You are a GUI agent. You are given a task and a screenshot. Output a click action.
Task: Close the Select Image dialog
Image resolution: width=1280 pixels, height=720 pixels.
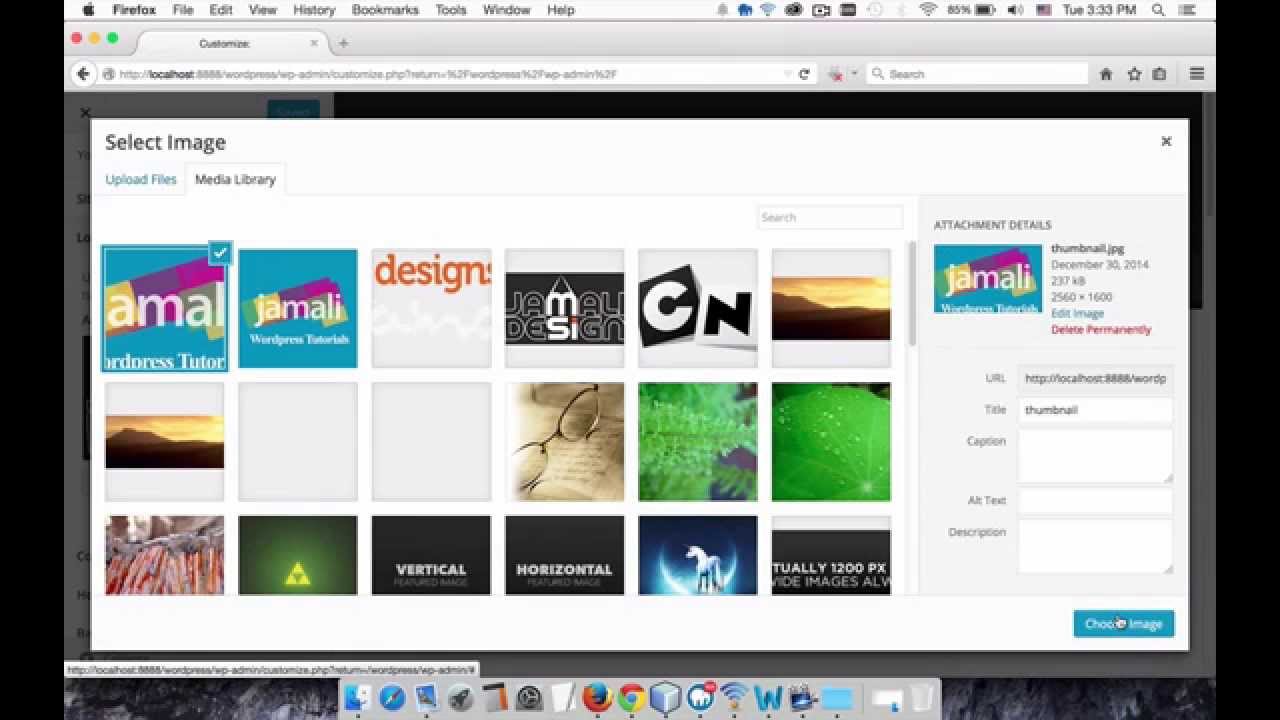(x=1166, y=141)
